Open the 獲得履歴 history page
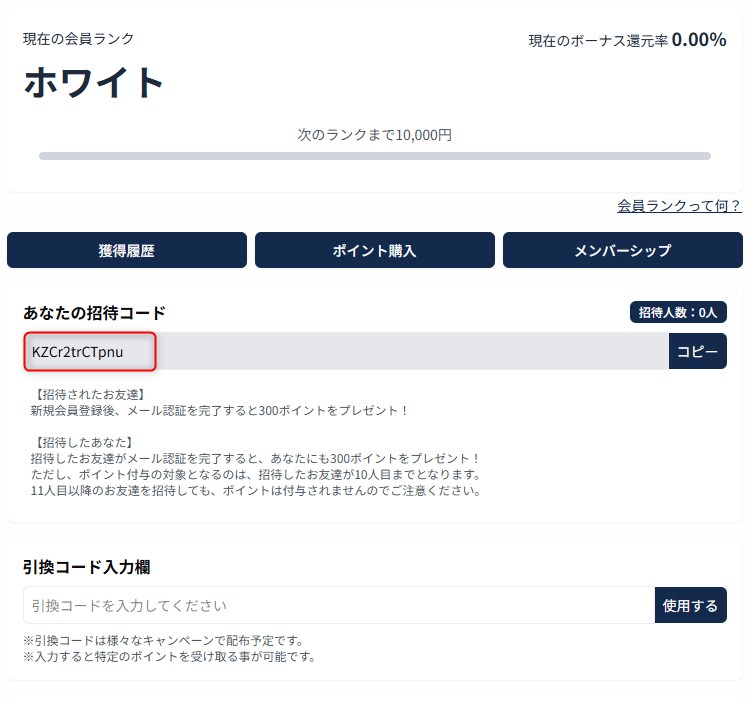The height and width of the screenshot is (702, 750). 126,250
